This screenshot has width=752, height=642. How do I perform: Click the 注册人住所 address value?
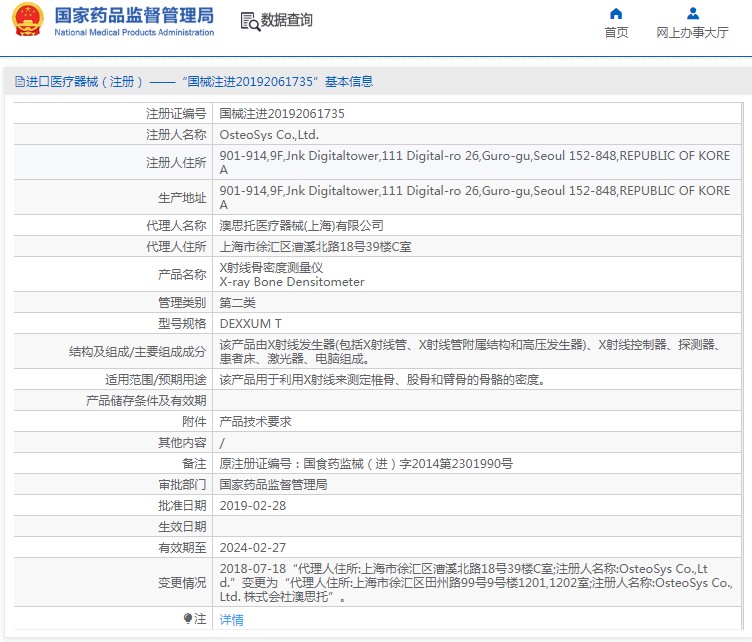475,163
